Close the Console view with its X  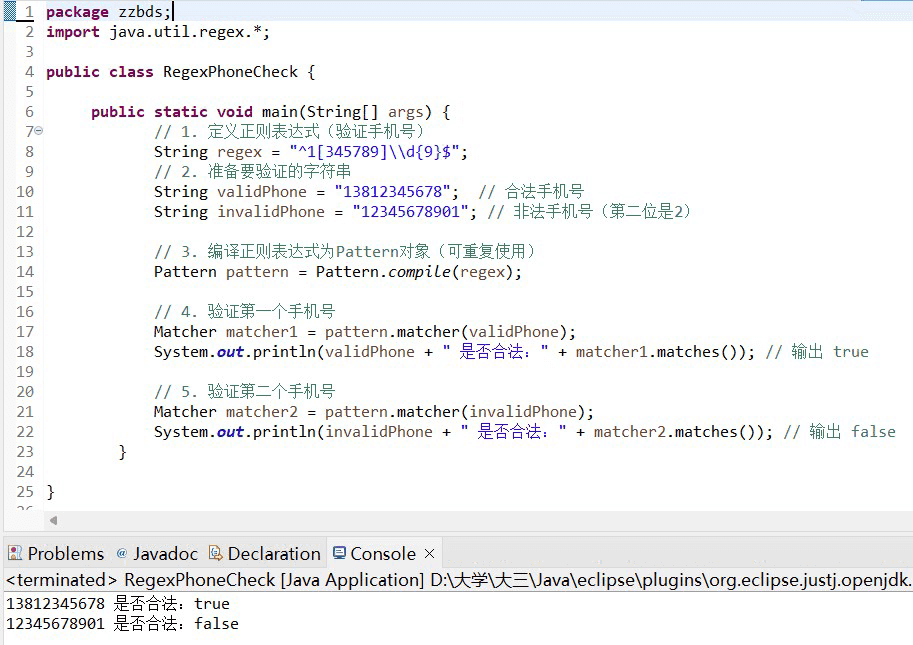coord(430,553)
